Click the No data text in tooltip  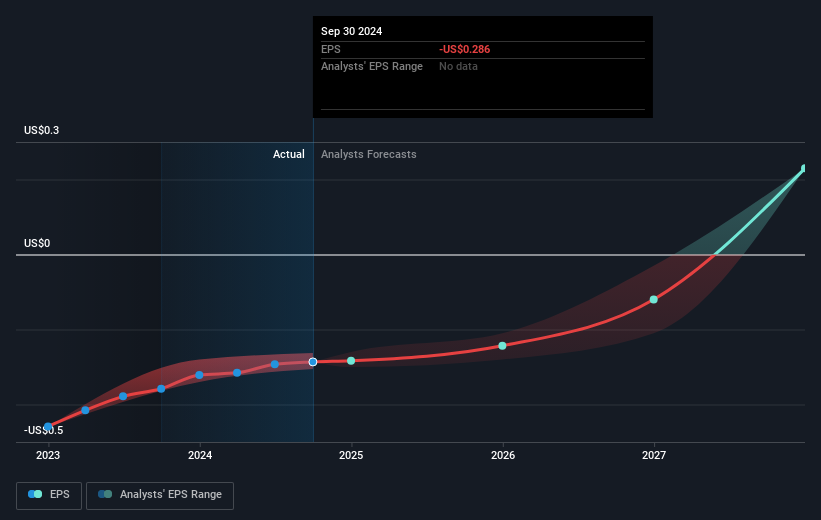(x=458, y=66)
